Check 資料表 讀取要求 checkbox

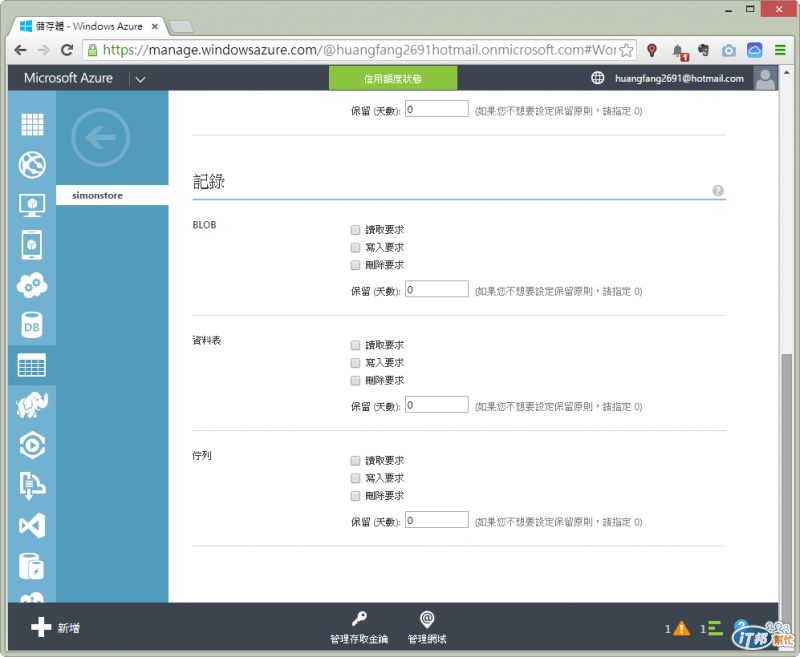(x=356, y=345)
